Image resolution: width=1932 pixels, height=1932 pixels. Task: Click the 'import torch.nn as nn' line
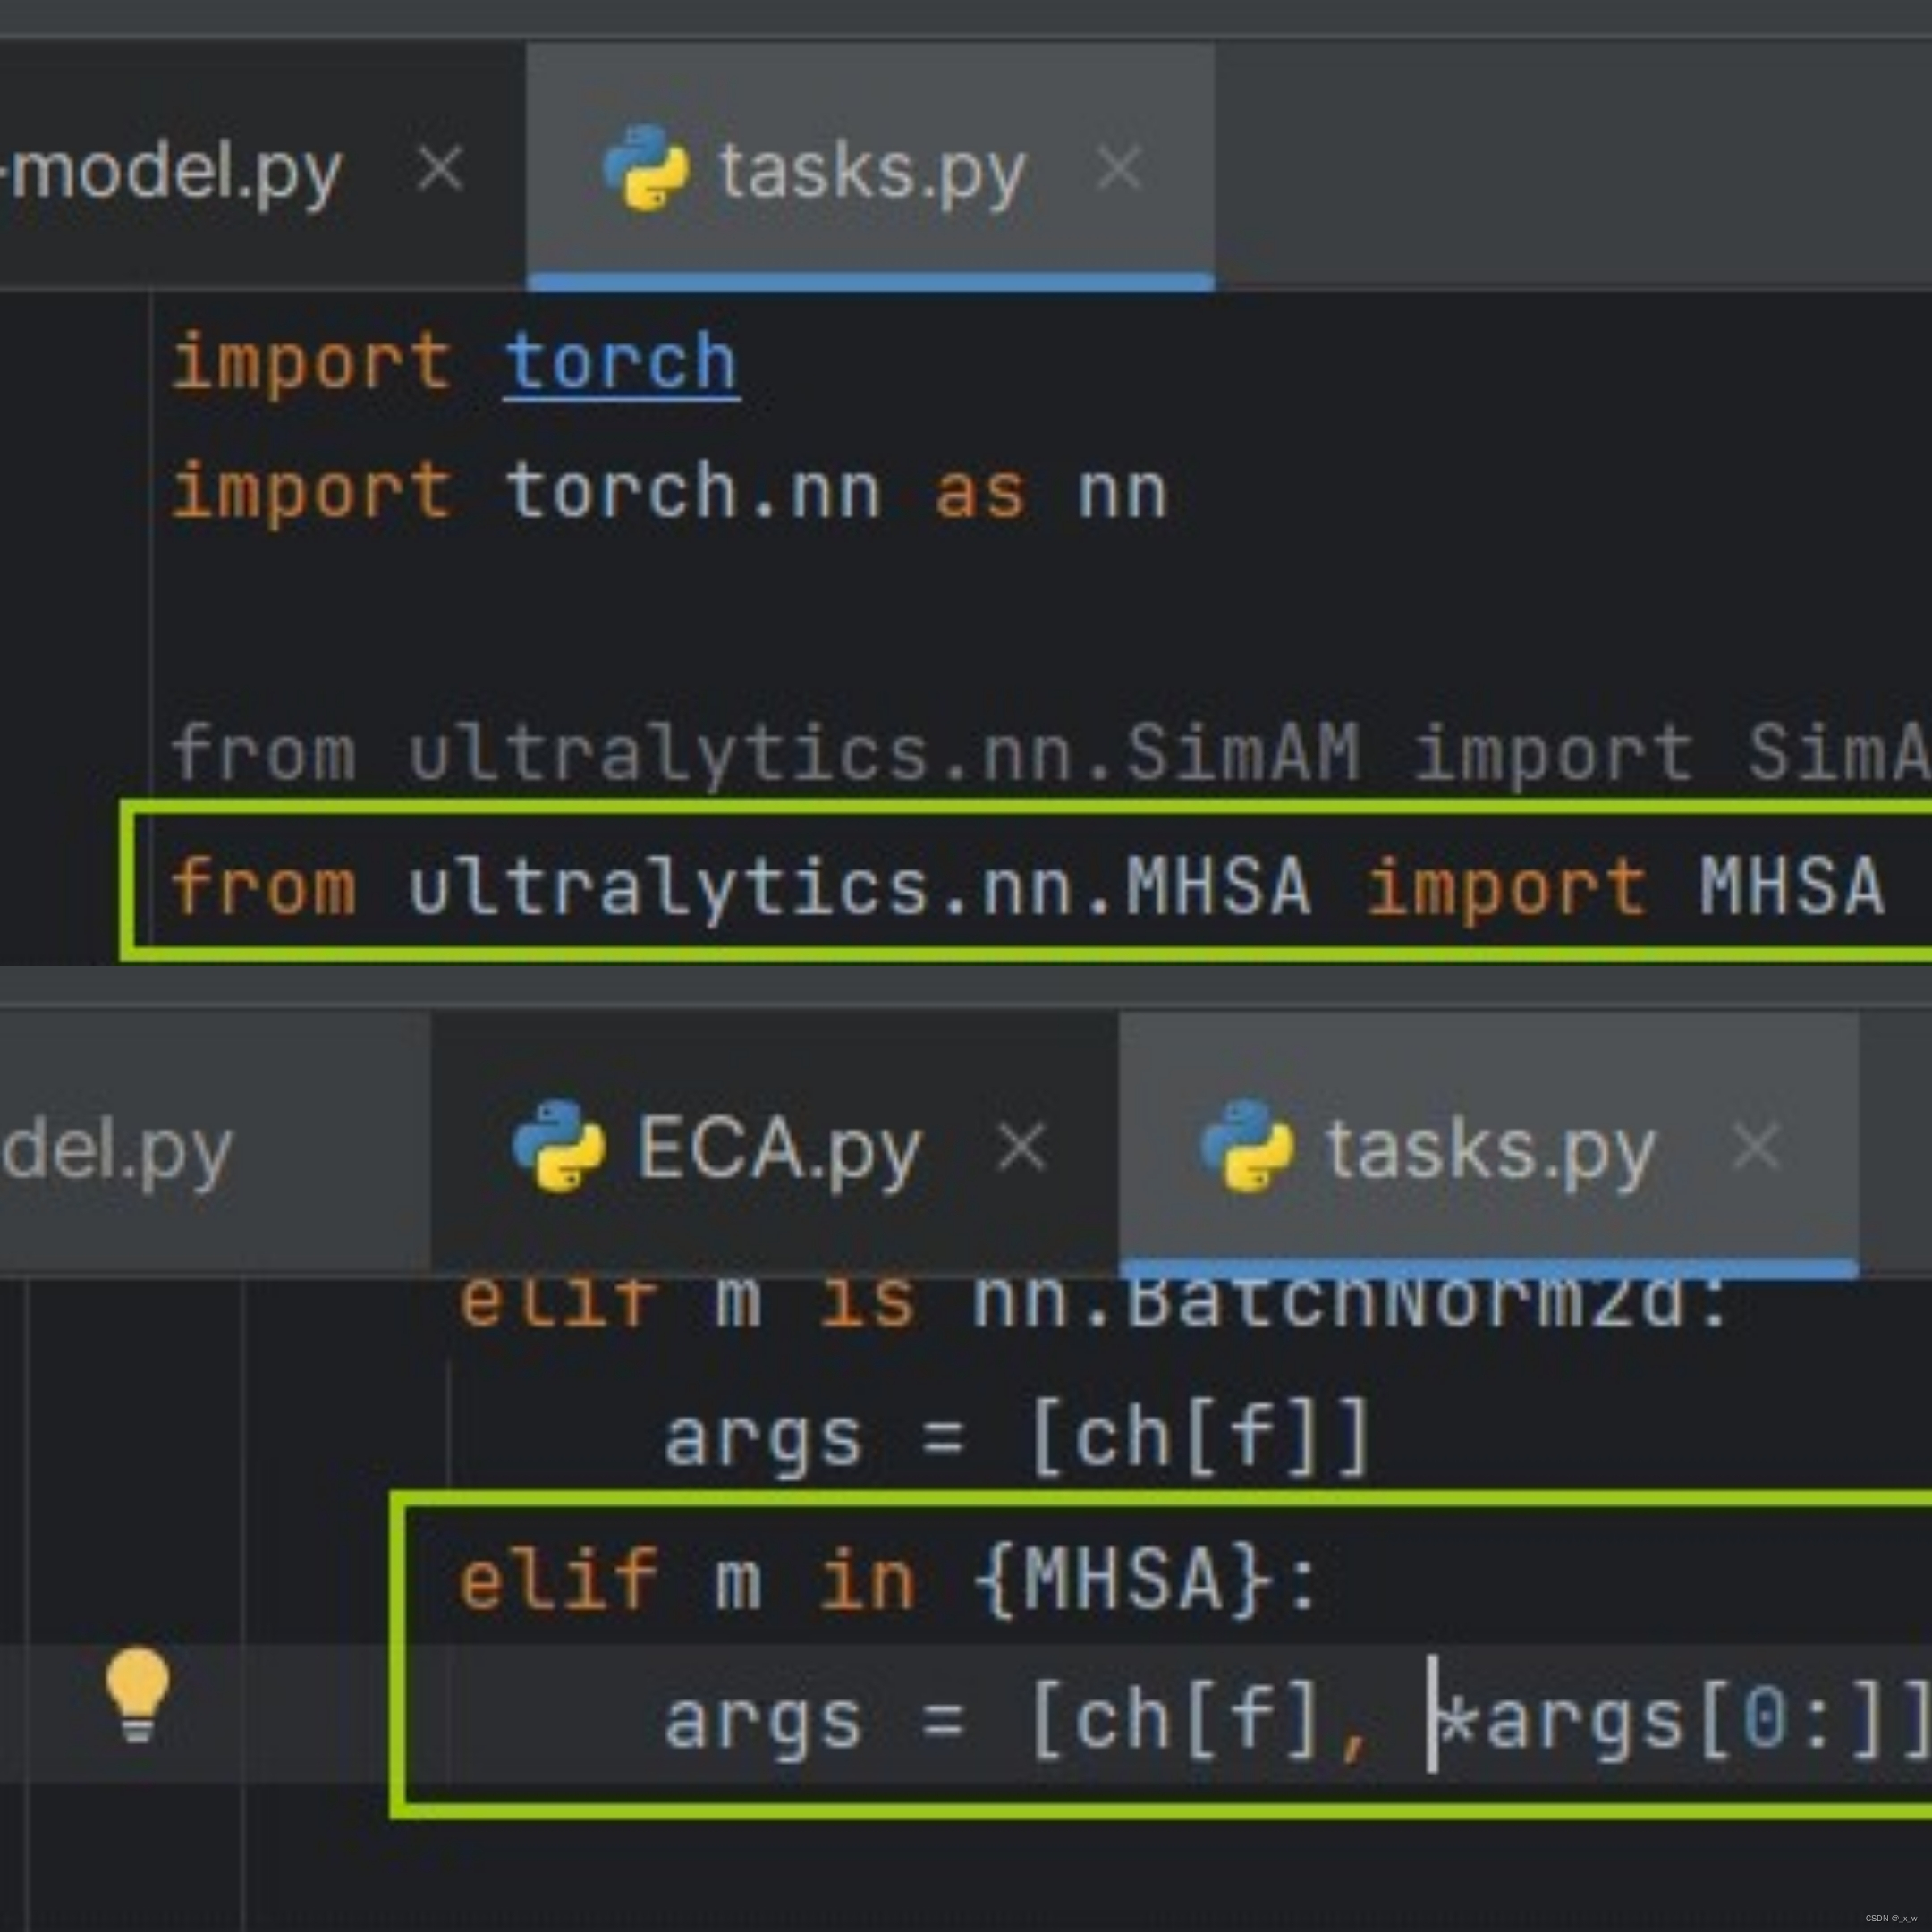click(668, 492)
